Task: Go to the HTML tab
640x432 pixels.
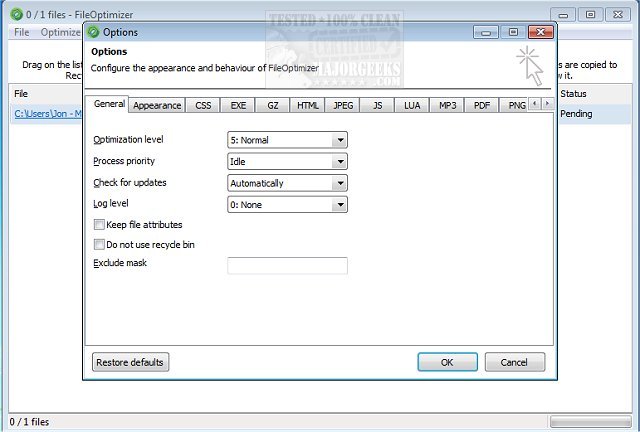Action: click(x=307, y=105)
